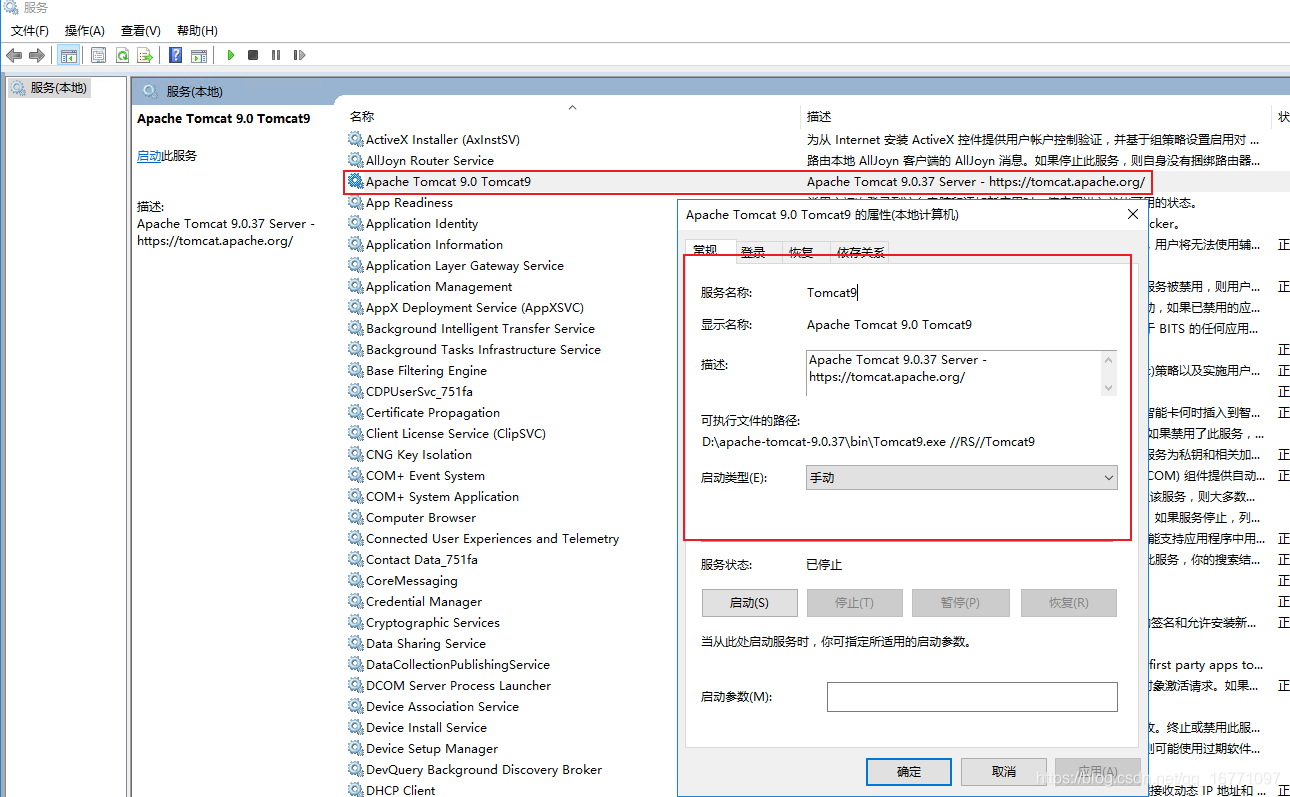Pause the service with toolbar icon

pyautogui.click(x=276, y=56)
